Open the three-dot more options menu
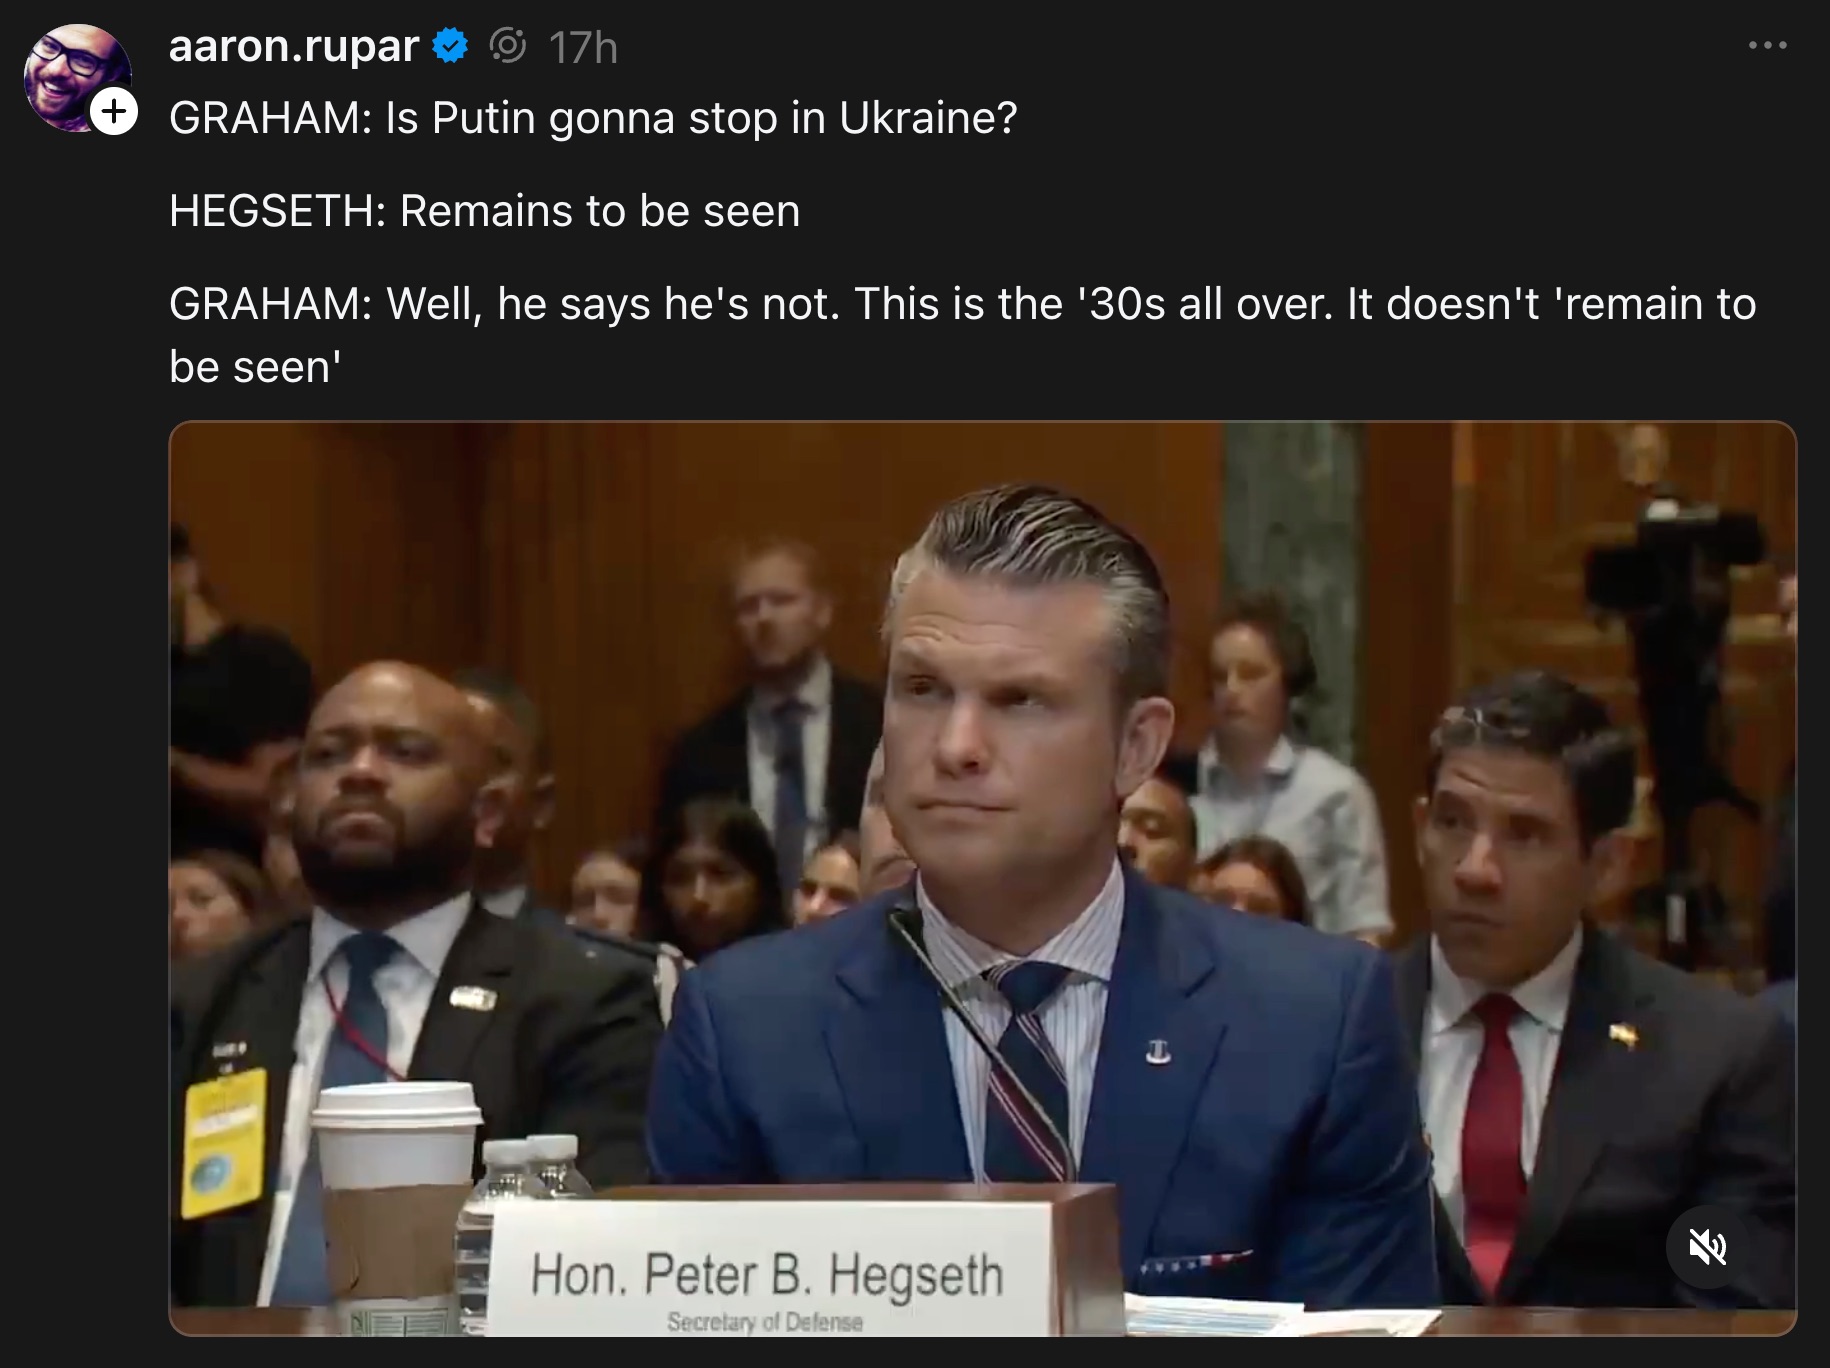Screen dimensions: 1830x1368 (1768, 46)
